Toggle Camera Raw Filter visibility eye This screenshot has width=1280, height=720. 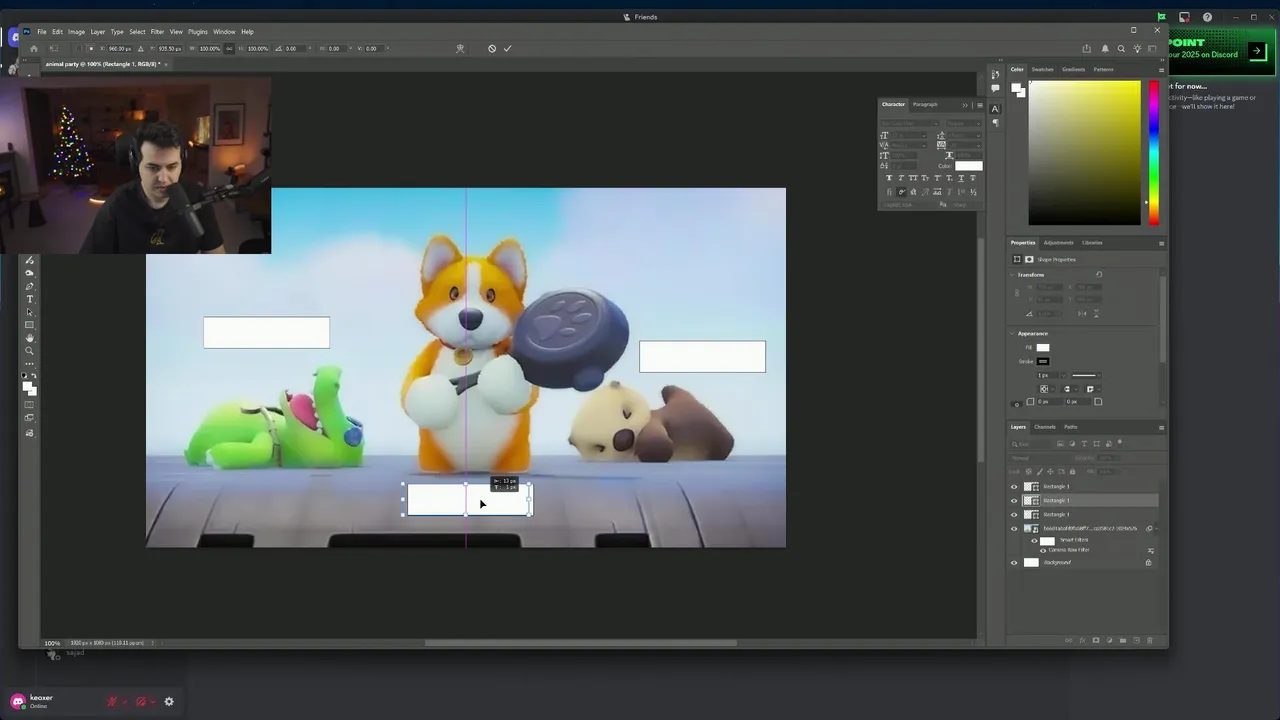pos(1043,550)
